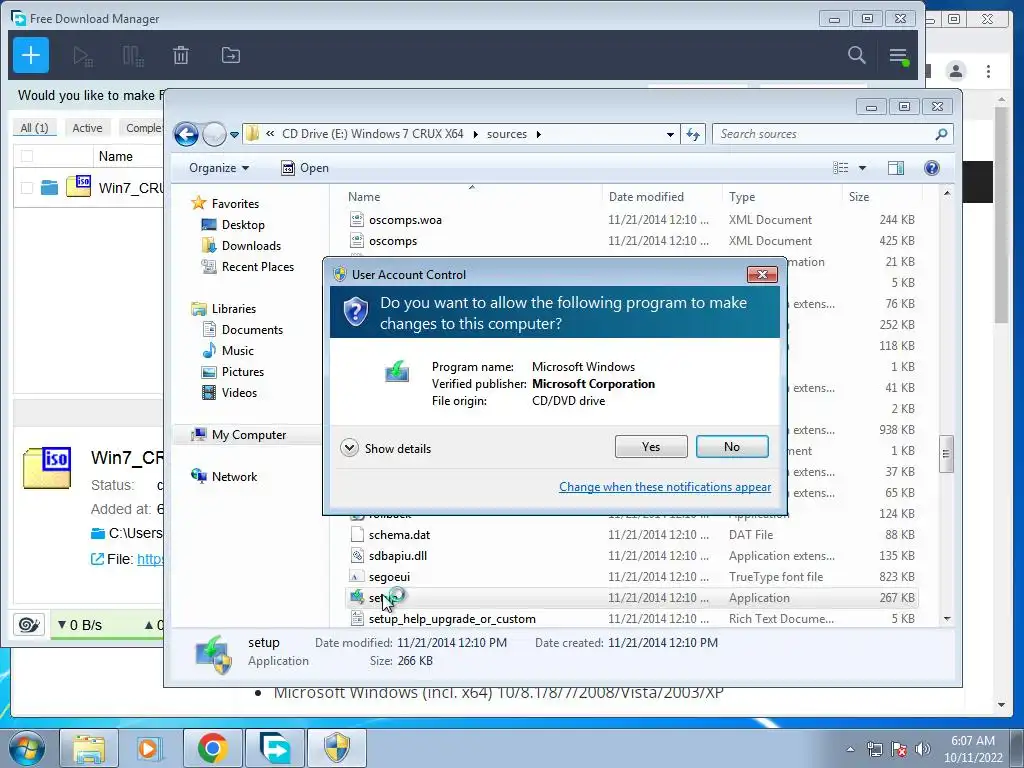Viewport: 1024px width, 768px height.
Task: Expand the CD Drive breadcrumb arrow
Action: pyautogui.click(x=475, y=135)
